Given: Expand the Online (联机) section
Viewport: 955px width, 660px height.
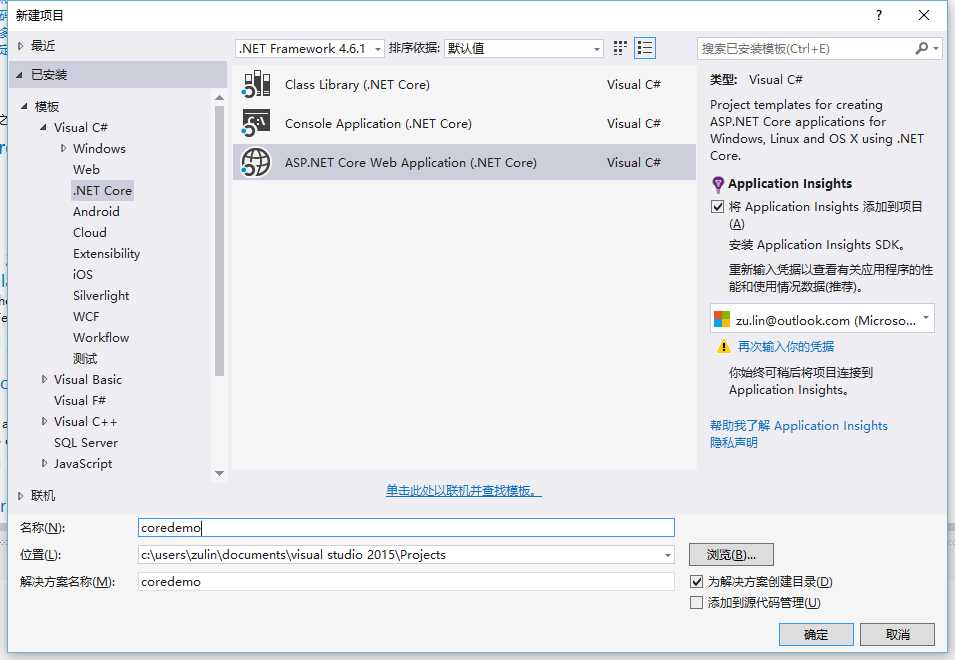Looking at the screenshot, I should [x=21, y=496].
